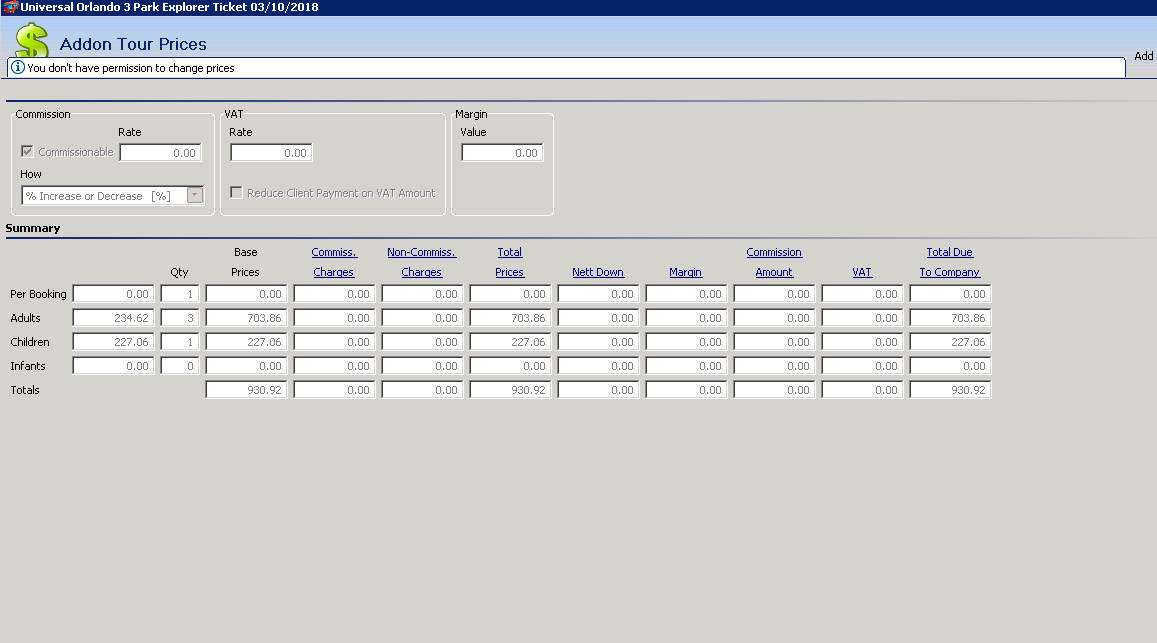Click the Per Booking Total Due field
This screenshot has height=643, width=1157.
[950, 294]
